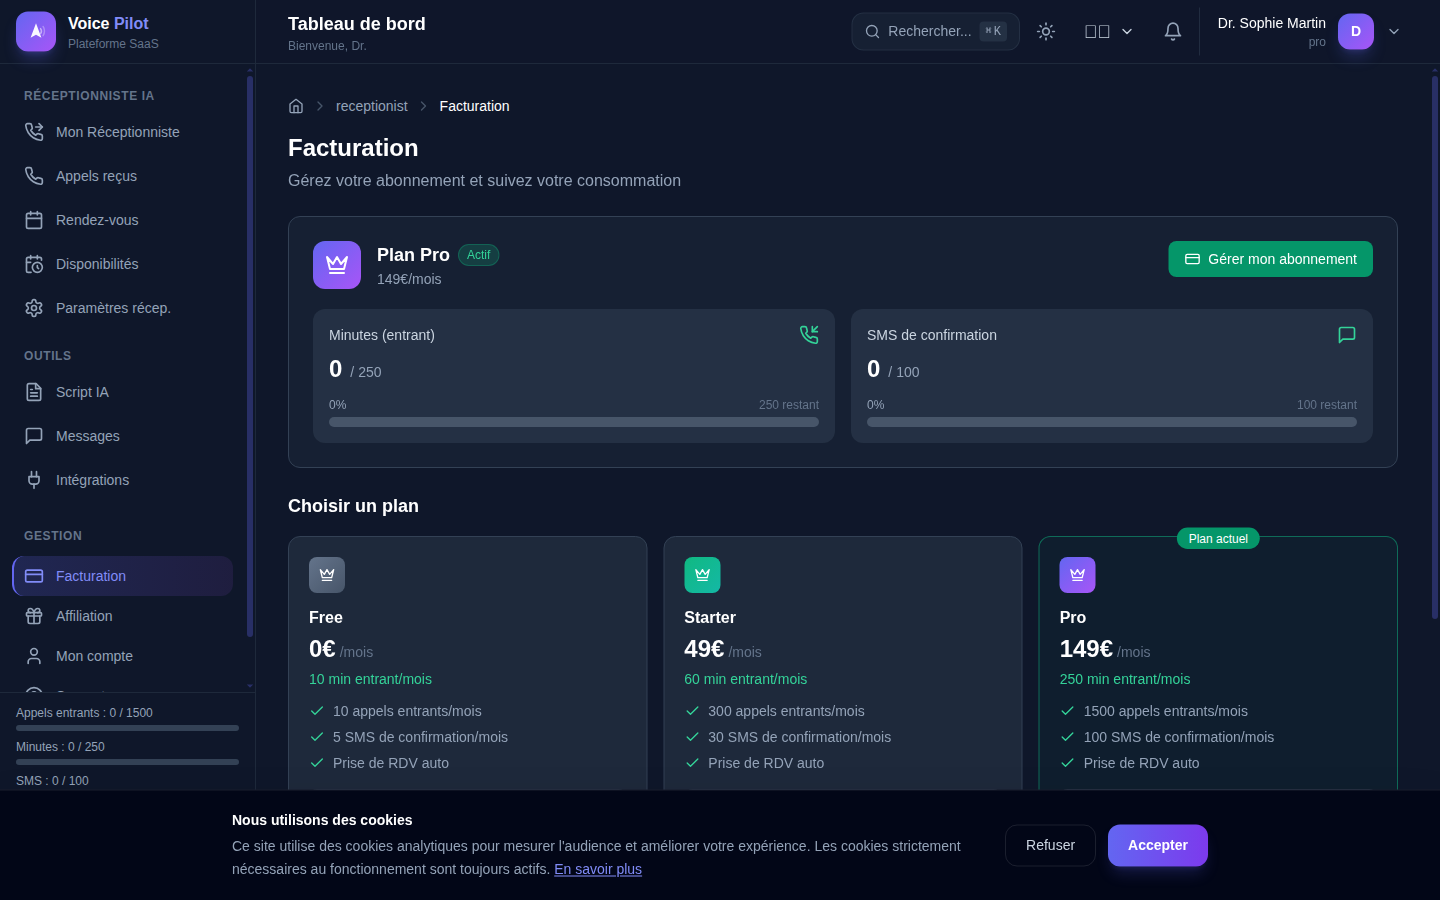
Task: Click the Affiliation gift icon
Action: pyautogui.click(x=34, y=616)
